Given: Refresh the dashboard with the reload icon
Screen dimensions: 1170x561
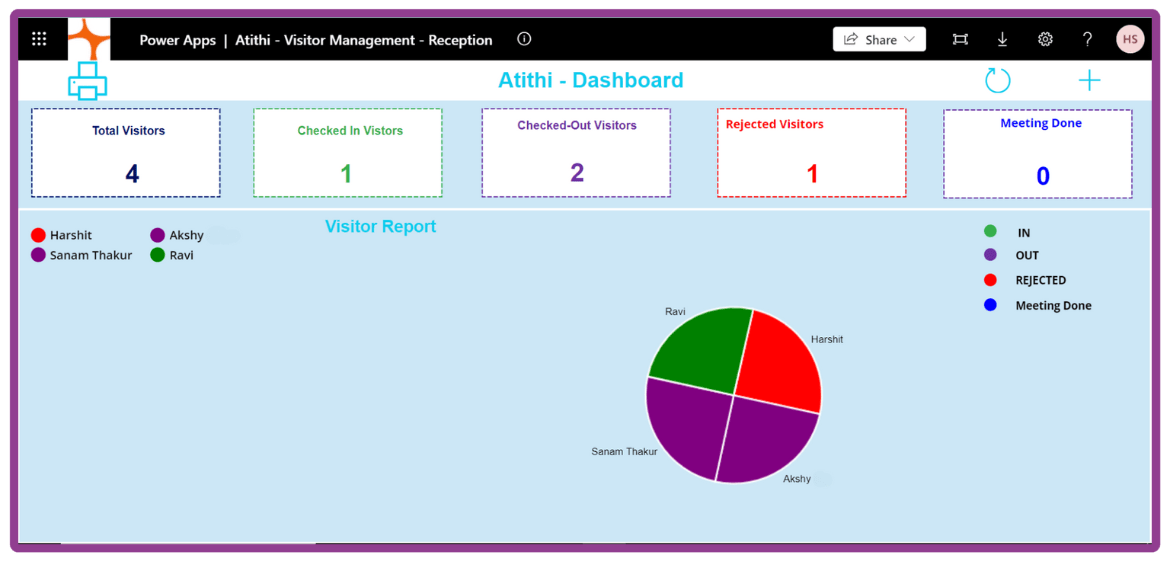Looking at the screenshot, I should (997, 81).
